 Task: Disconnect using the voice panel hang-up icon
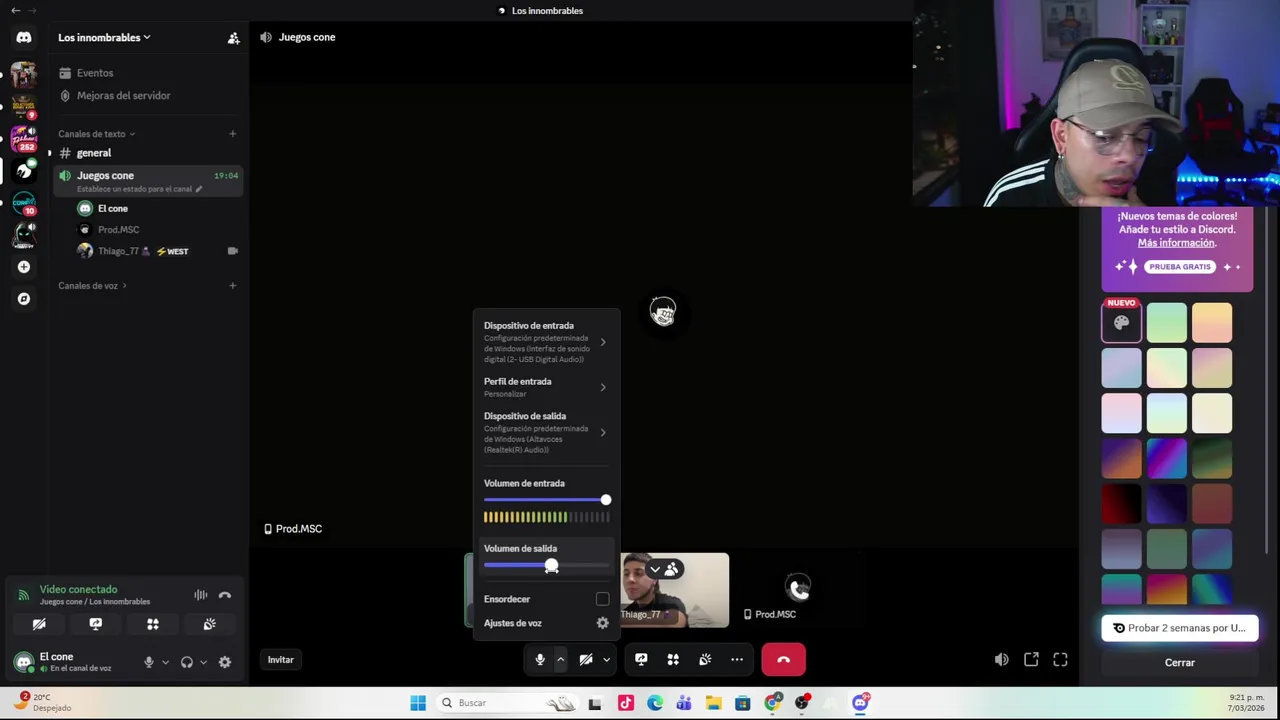tap(225, 595)
